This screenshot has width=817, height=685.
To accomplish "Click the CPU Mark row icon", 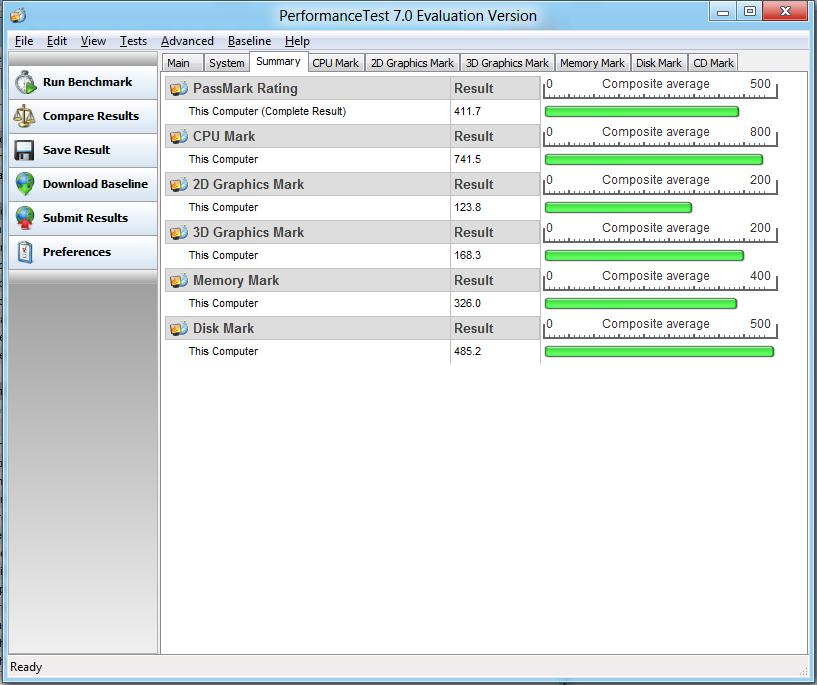I will point(179,136).
